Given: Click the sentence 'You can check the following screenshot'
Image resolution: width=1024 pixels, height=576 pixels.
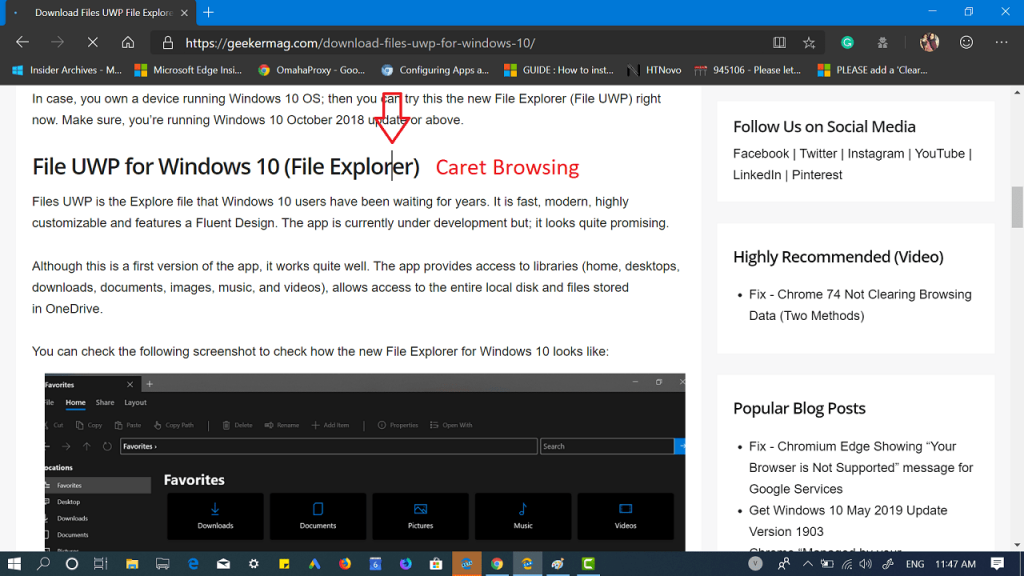Looking at the screenshot, I should 320,351.
